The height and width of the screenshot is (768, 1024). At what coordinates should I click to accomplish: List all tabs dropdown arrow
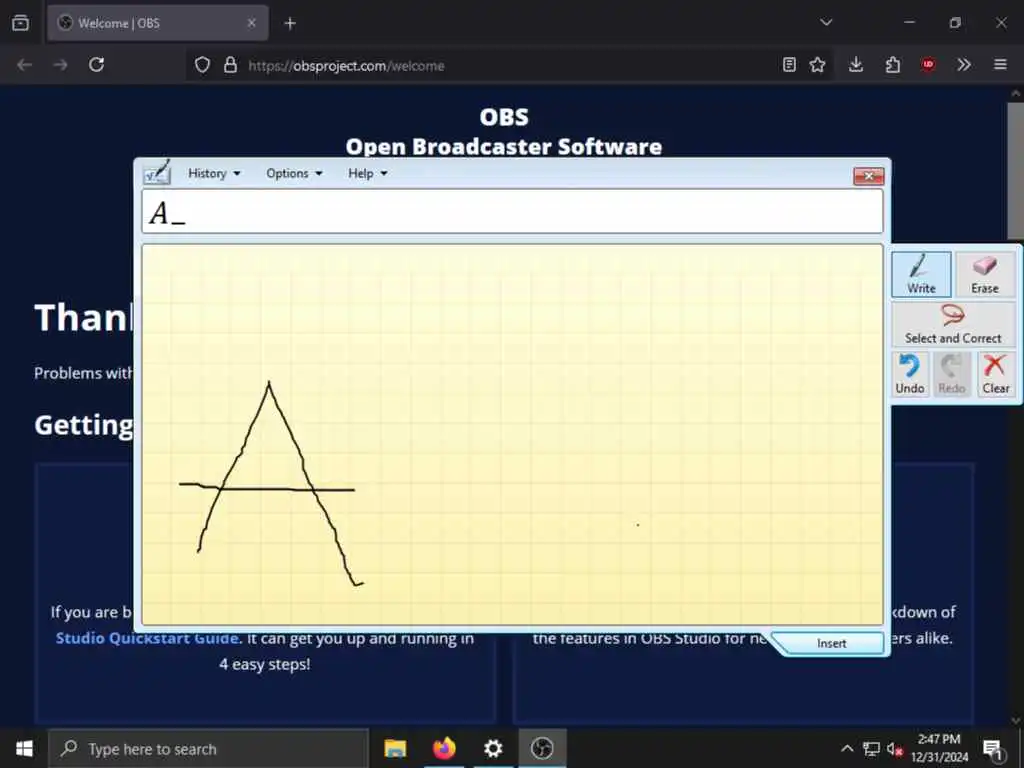pyautogui.click(x=826, y=23)
